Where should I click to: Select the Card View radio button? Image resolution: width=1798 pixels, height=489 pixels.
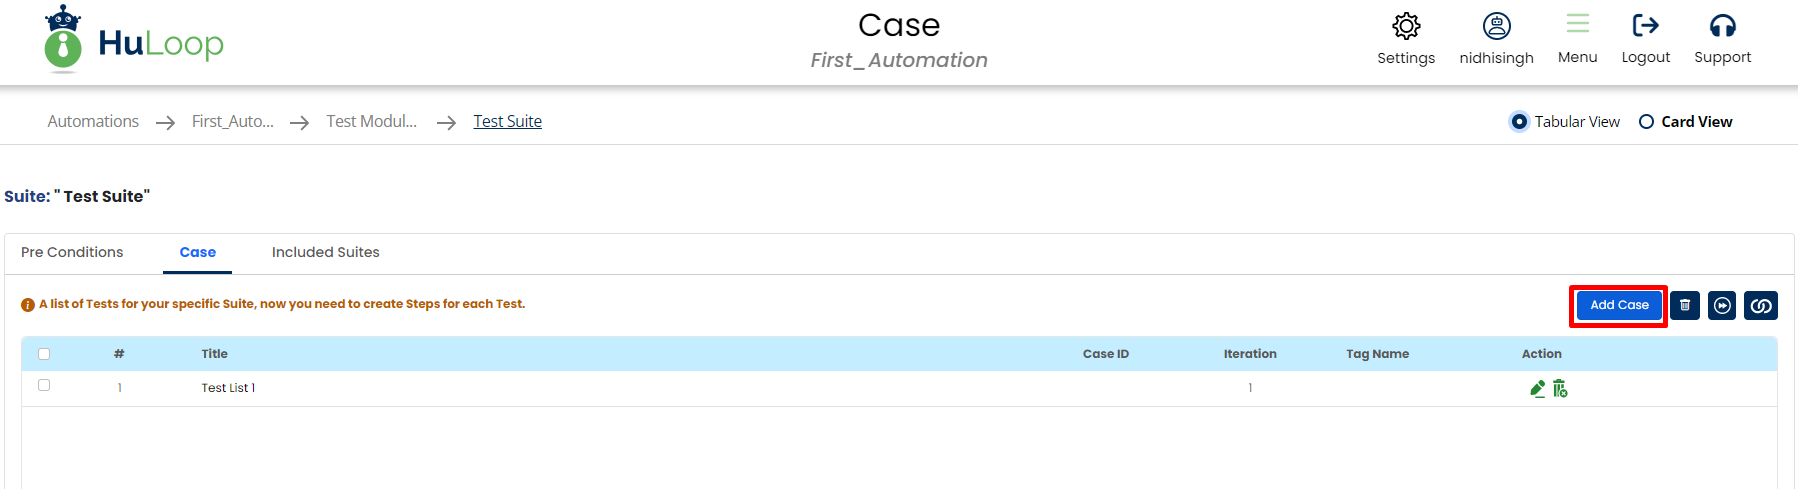[x=1646, y=122]
